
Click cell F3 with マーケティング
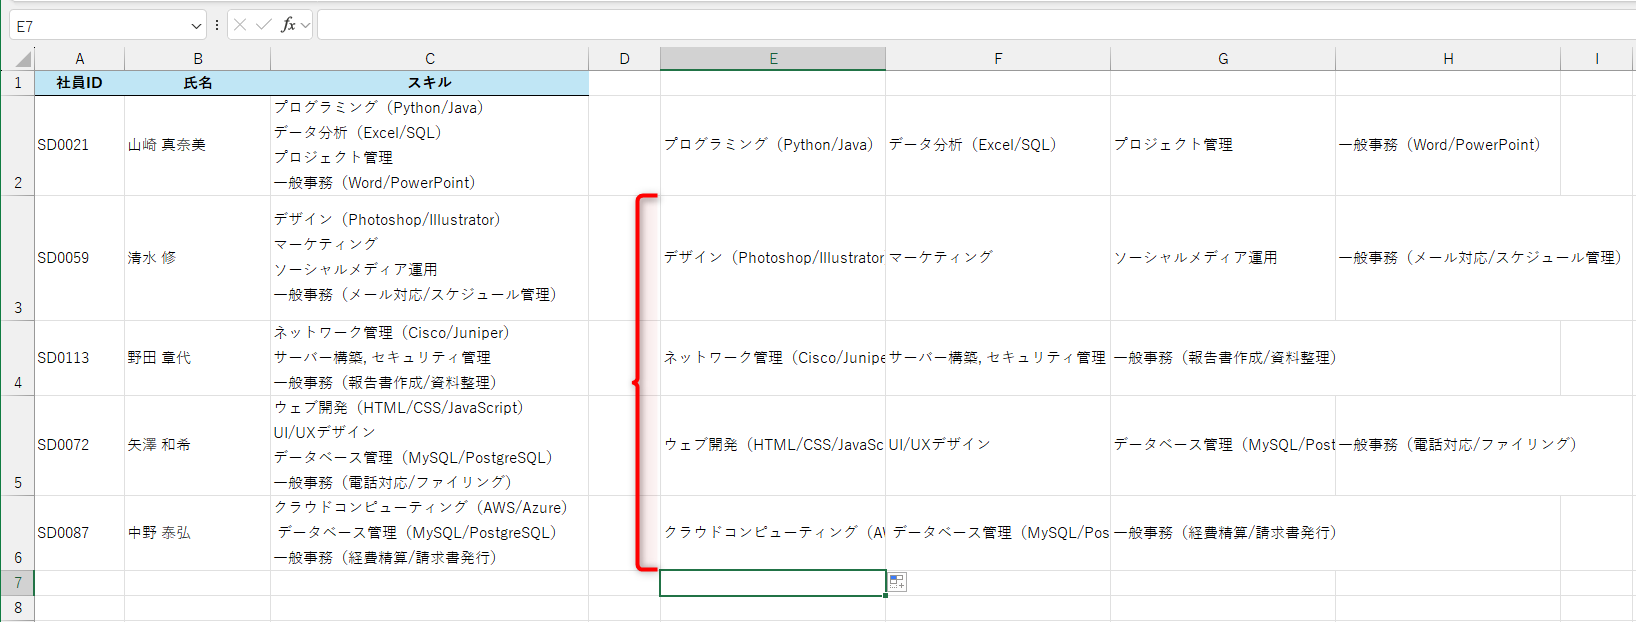click(998, 258)
